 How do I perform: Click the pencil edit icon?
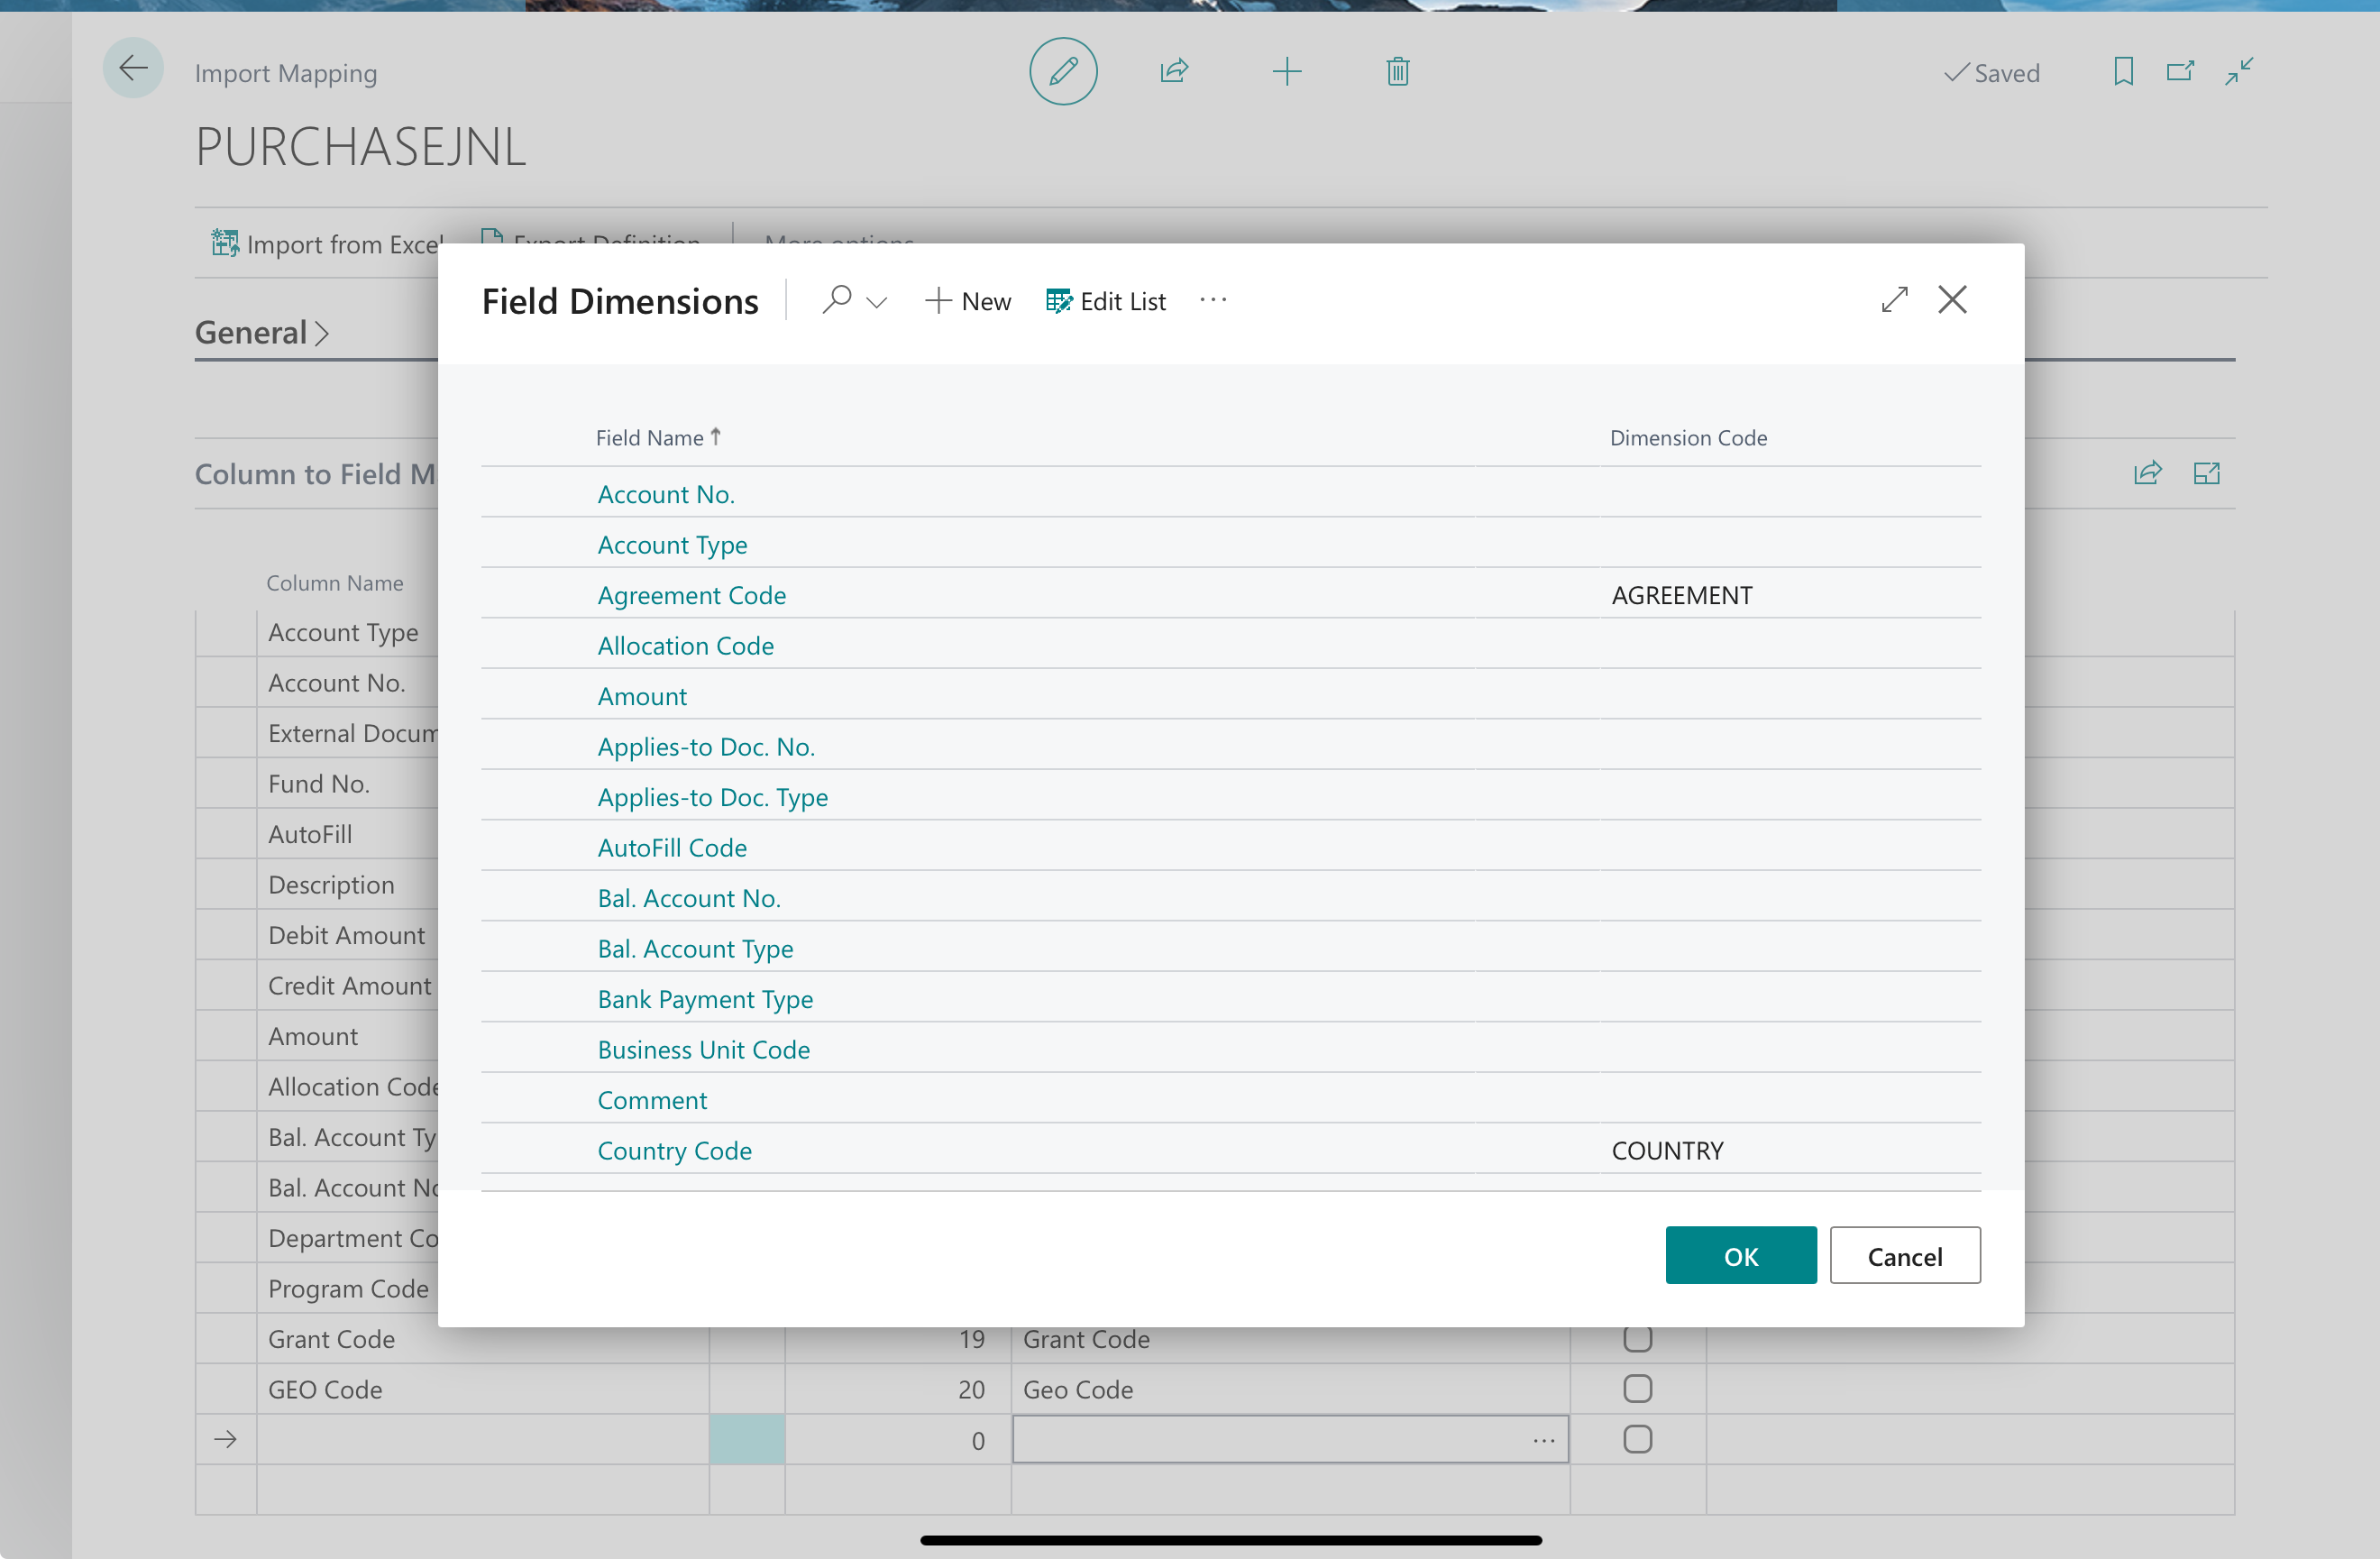1063,71
